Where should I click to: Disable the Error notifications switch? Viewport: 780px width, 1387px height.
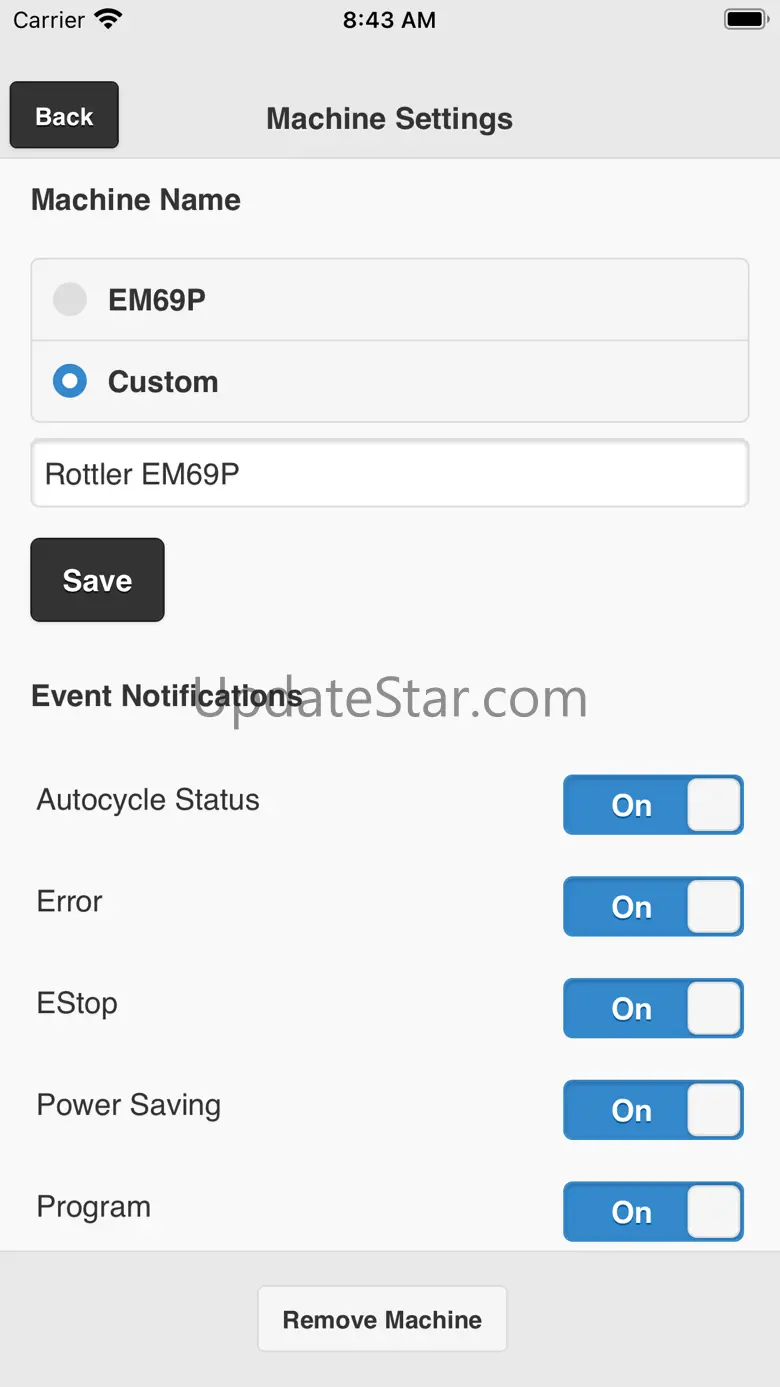click(x=653, y=907)
